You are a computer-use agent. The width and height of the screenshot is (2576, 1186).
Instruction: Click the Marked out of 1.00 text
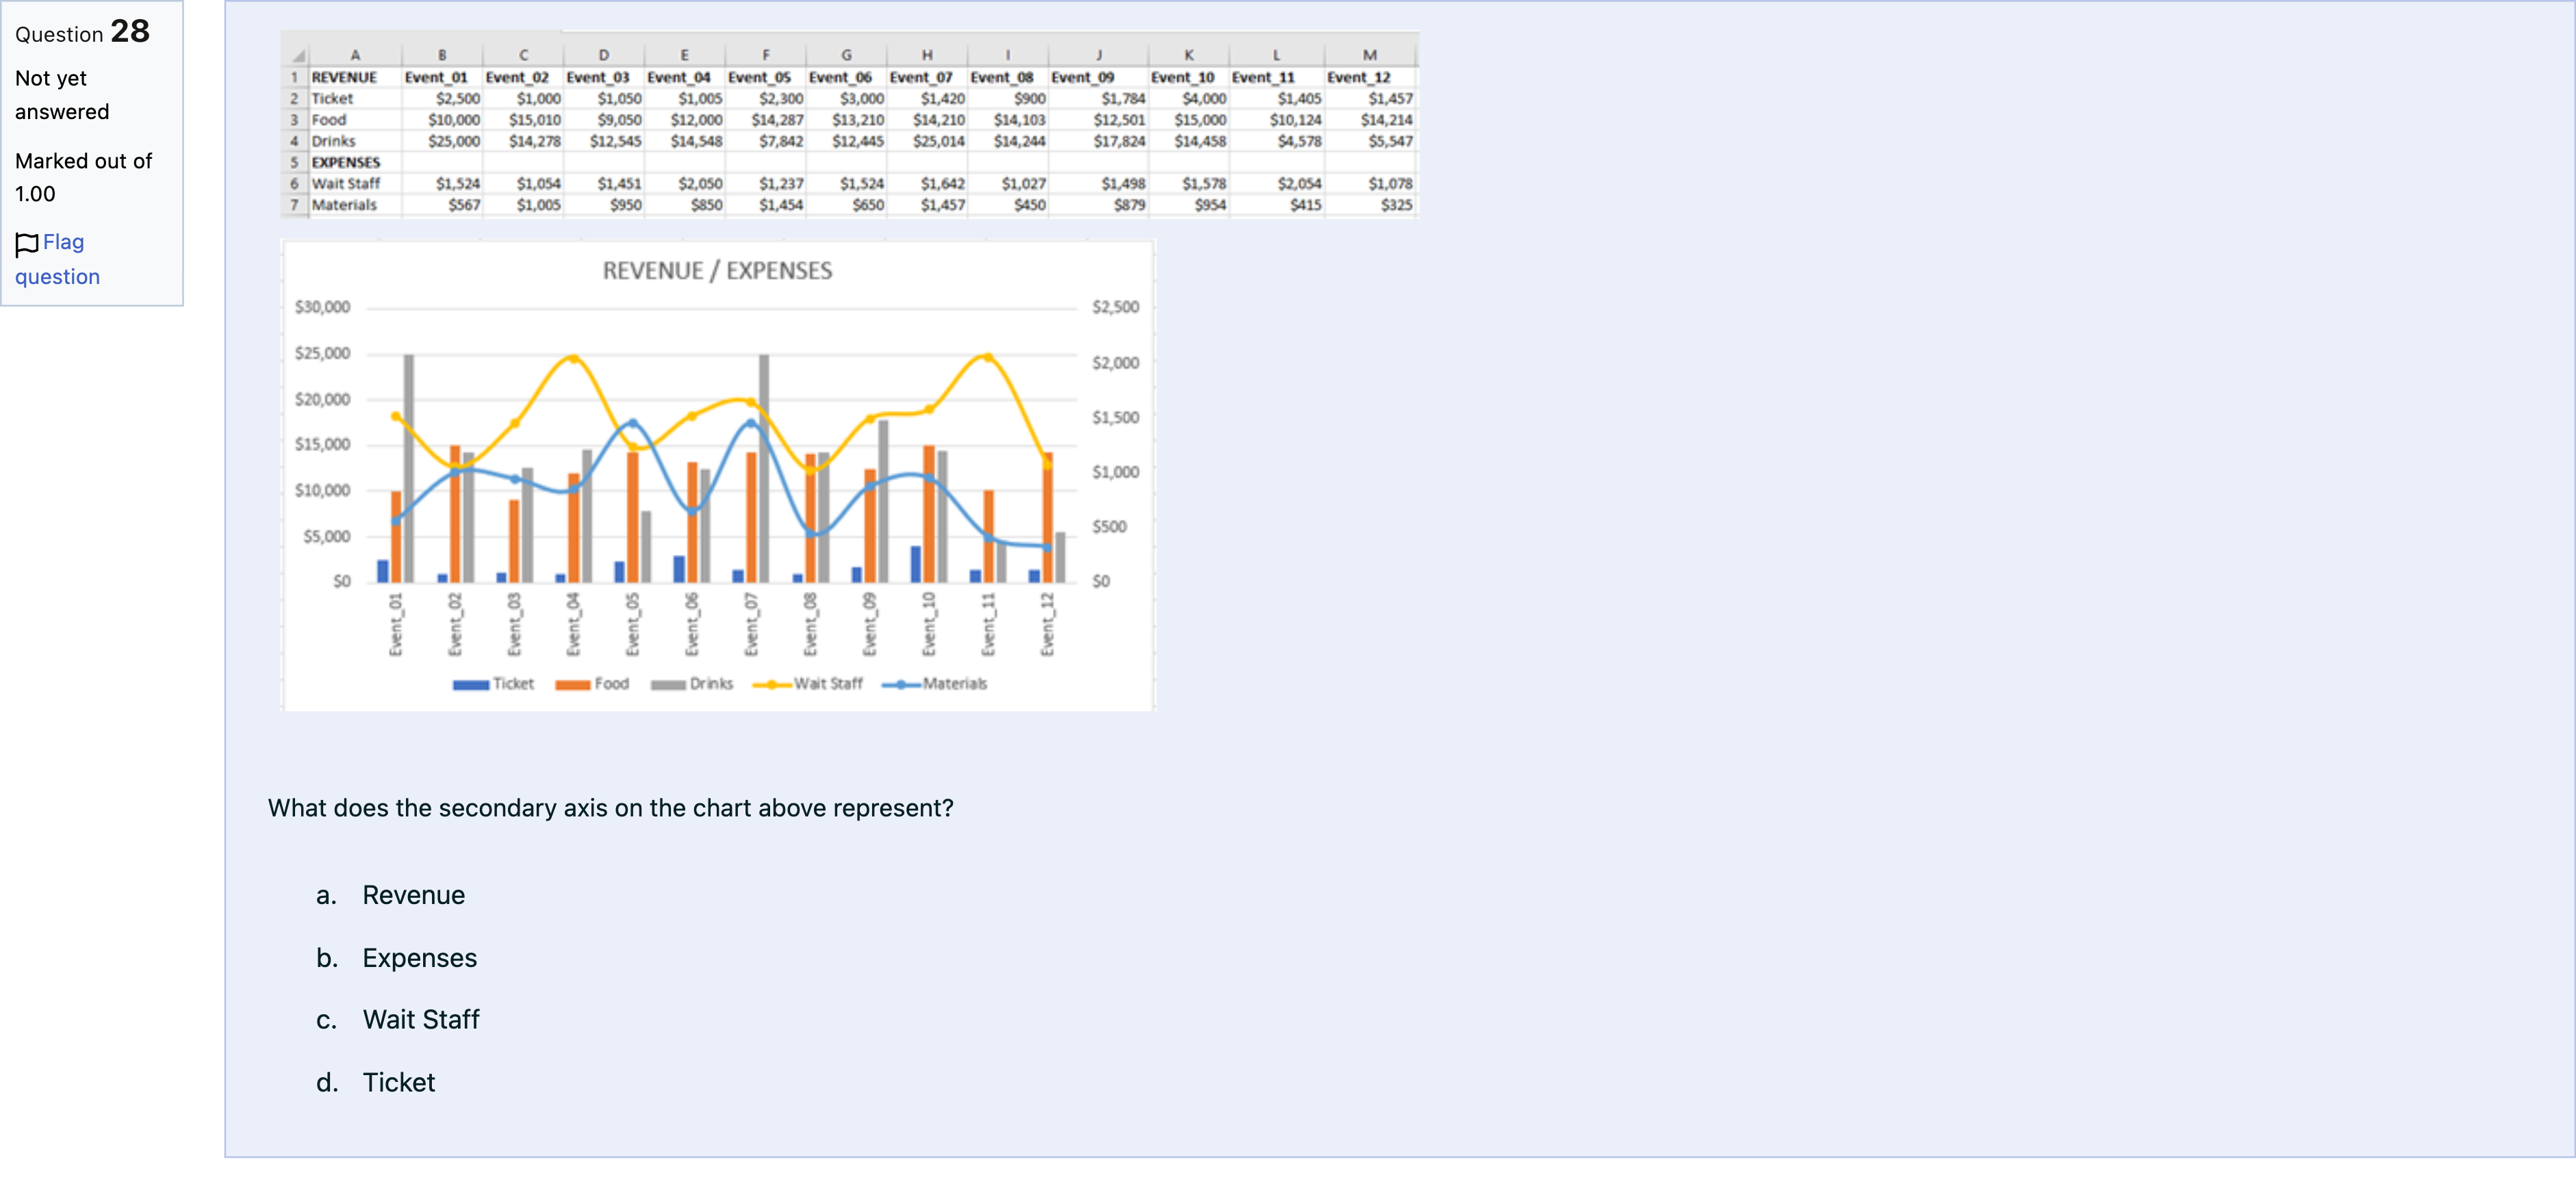point(83,177)
